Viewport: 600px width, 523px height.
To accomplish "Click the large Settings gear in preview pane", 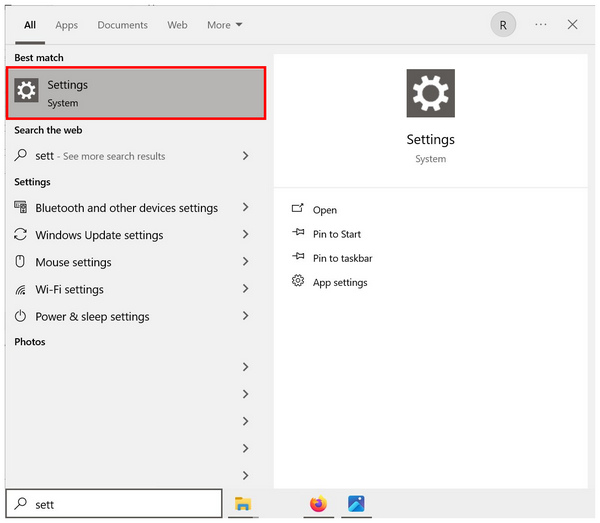I will 430,93.
